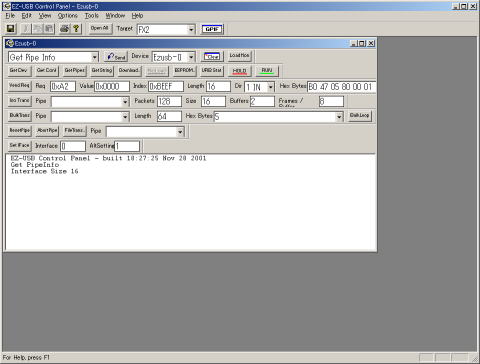This screenshot has height=364, width=480.
Task: Open the Tools menu
Action: (92, 16)
